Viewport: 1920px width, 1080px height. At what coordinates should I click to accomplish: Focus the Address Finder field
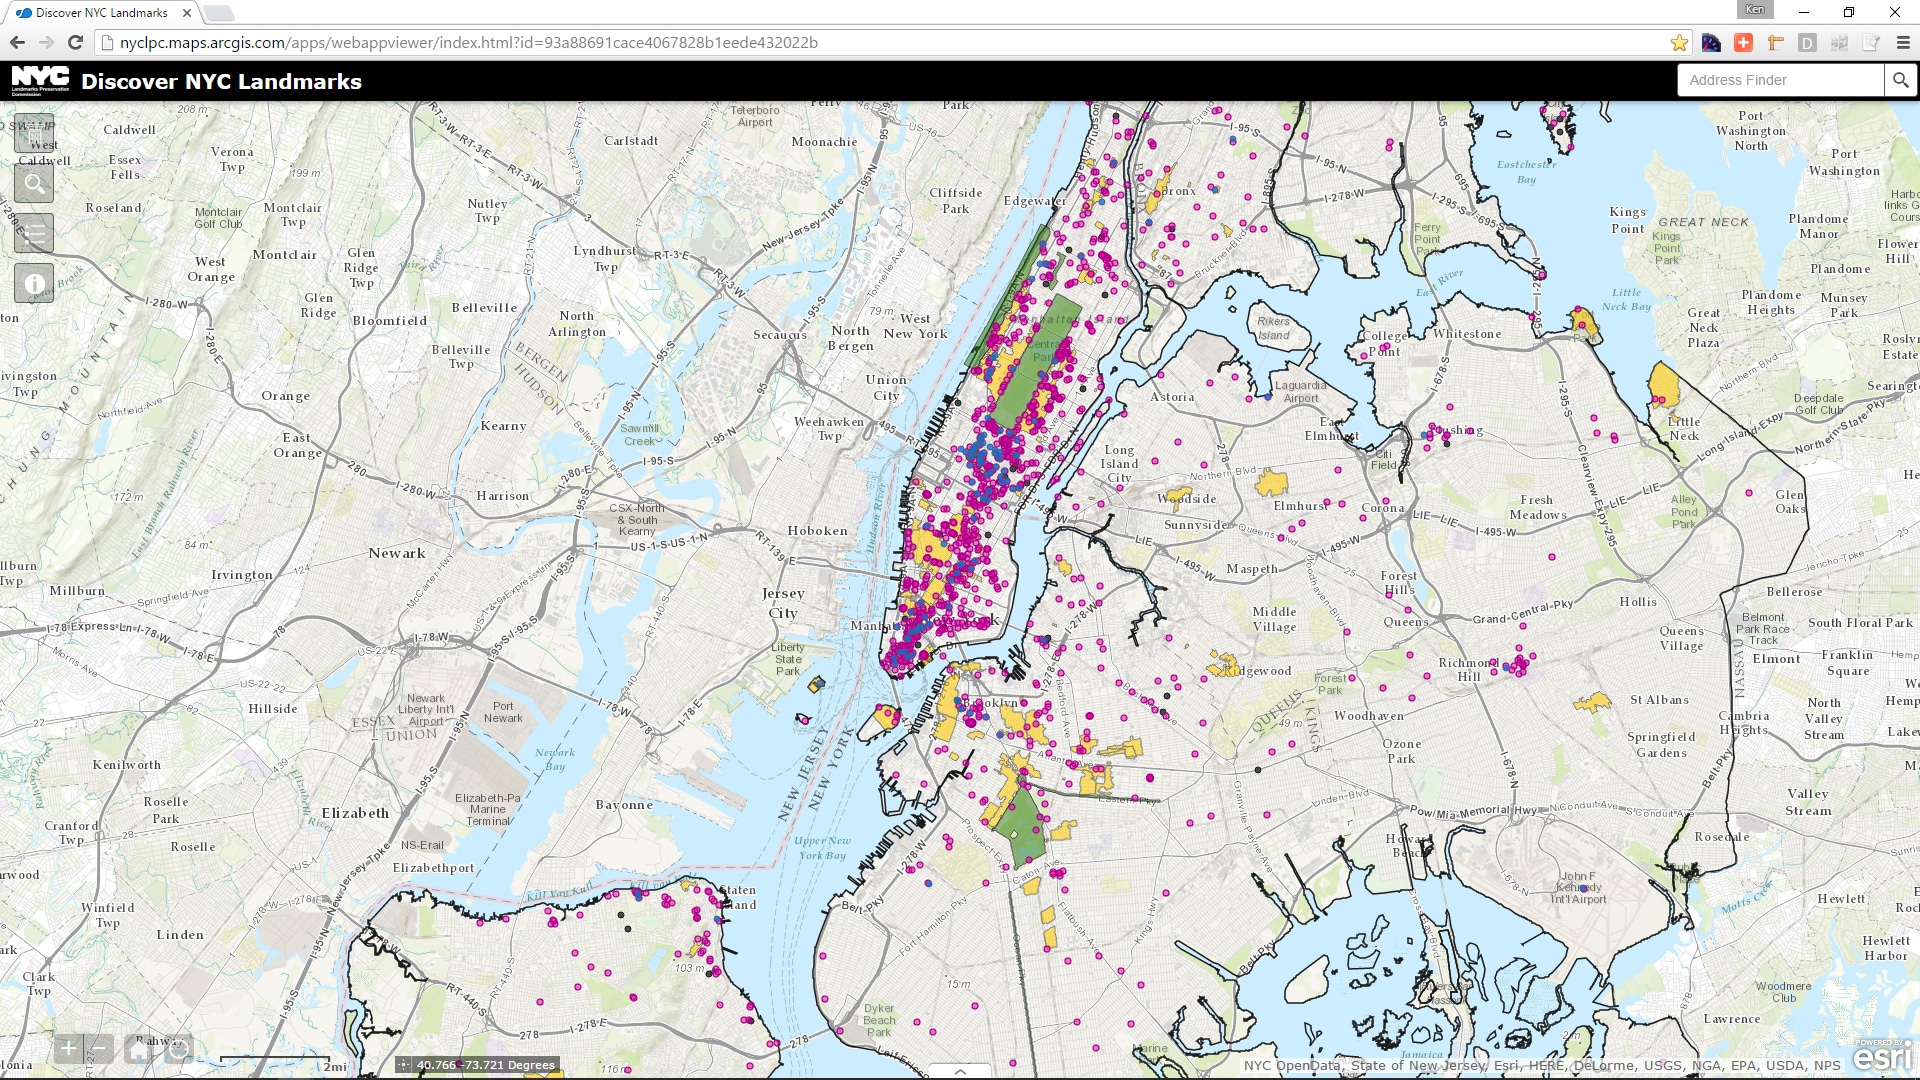[1781, 80]
